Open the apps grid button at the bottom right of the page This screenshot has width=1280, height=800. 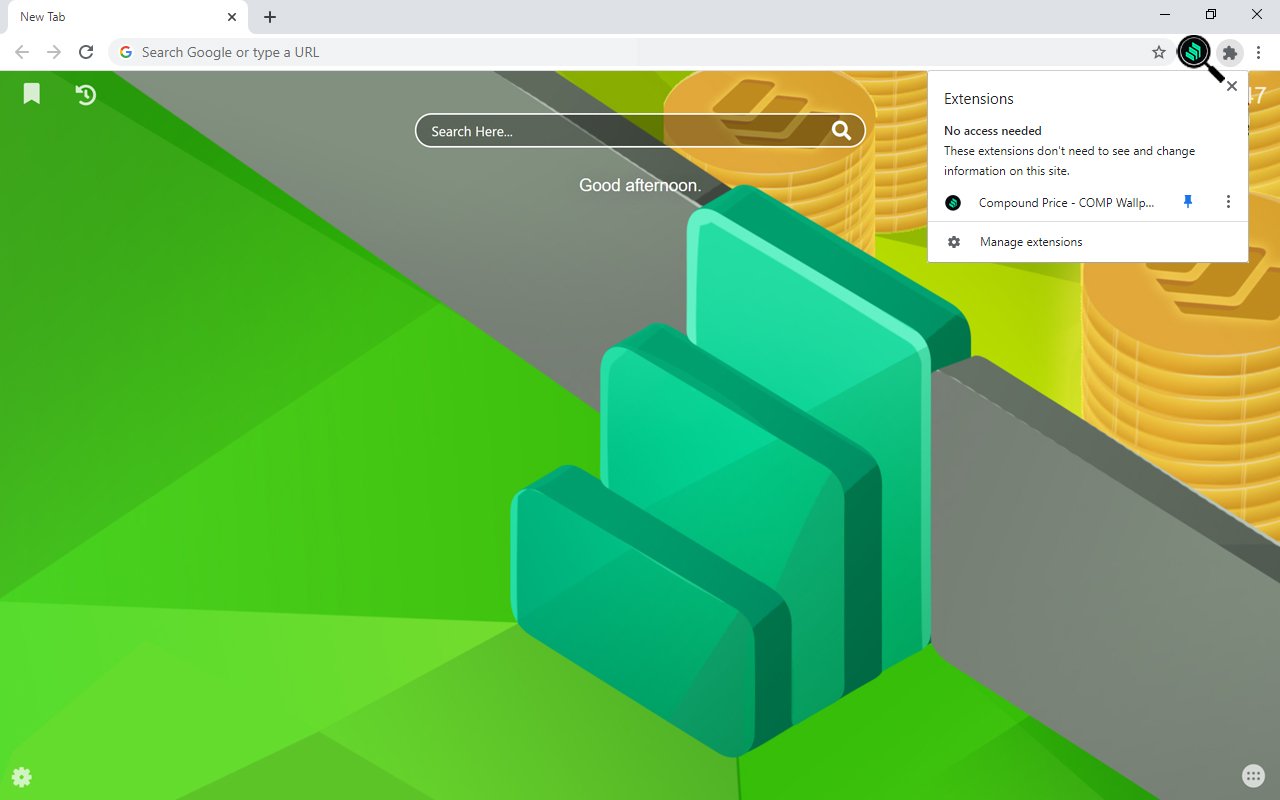tap(1253, 776)
